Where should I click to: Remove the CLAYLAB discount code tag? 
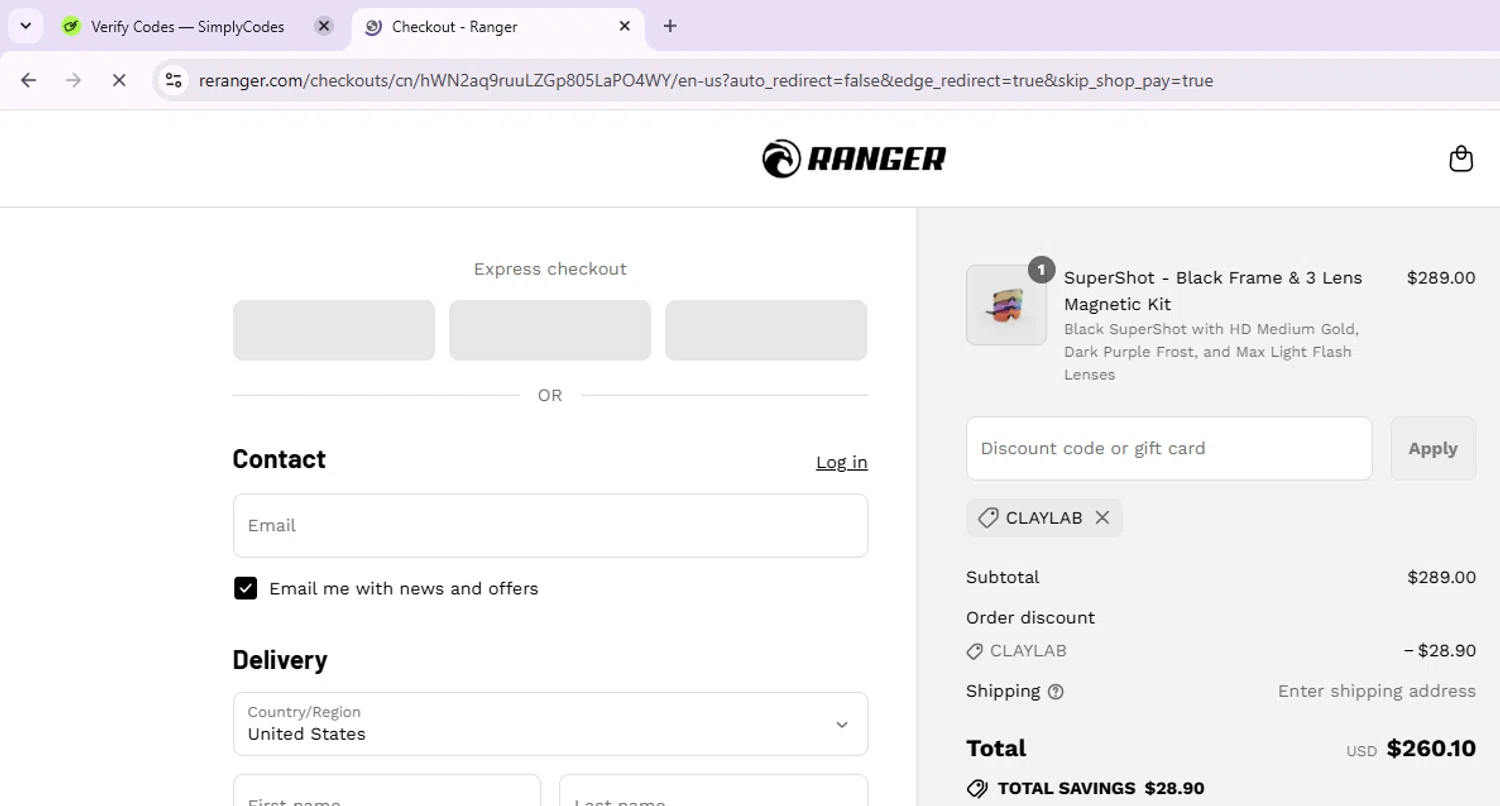1102,518
